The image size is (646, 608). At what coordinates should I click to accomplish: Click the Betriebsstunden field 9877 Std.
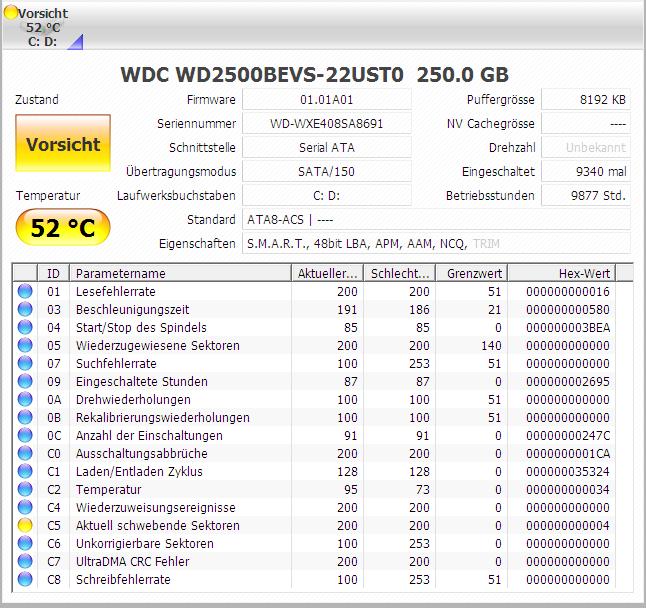586,195
